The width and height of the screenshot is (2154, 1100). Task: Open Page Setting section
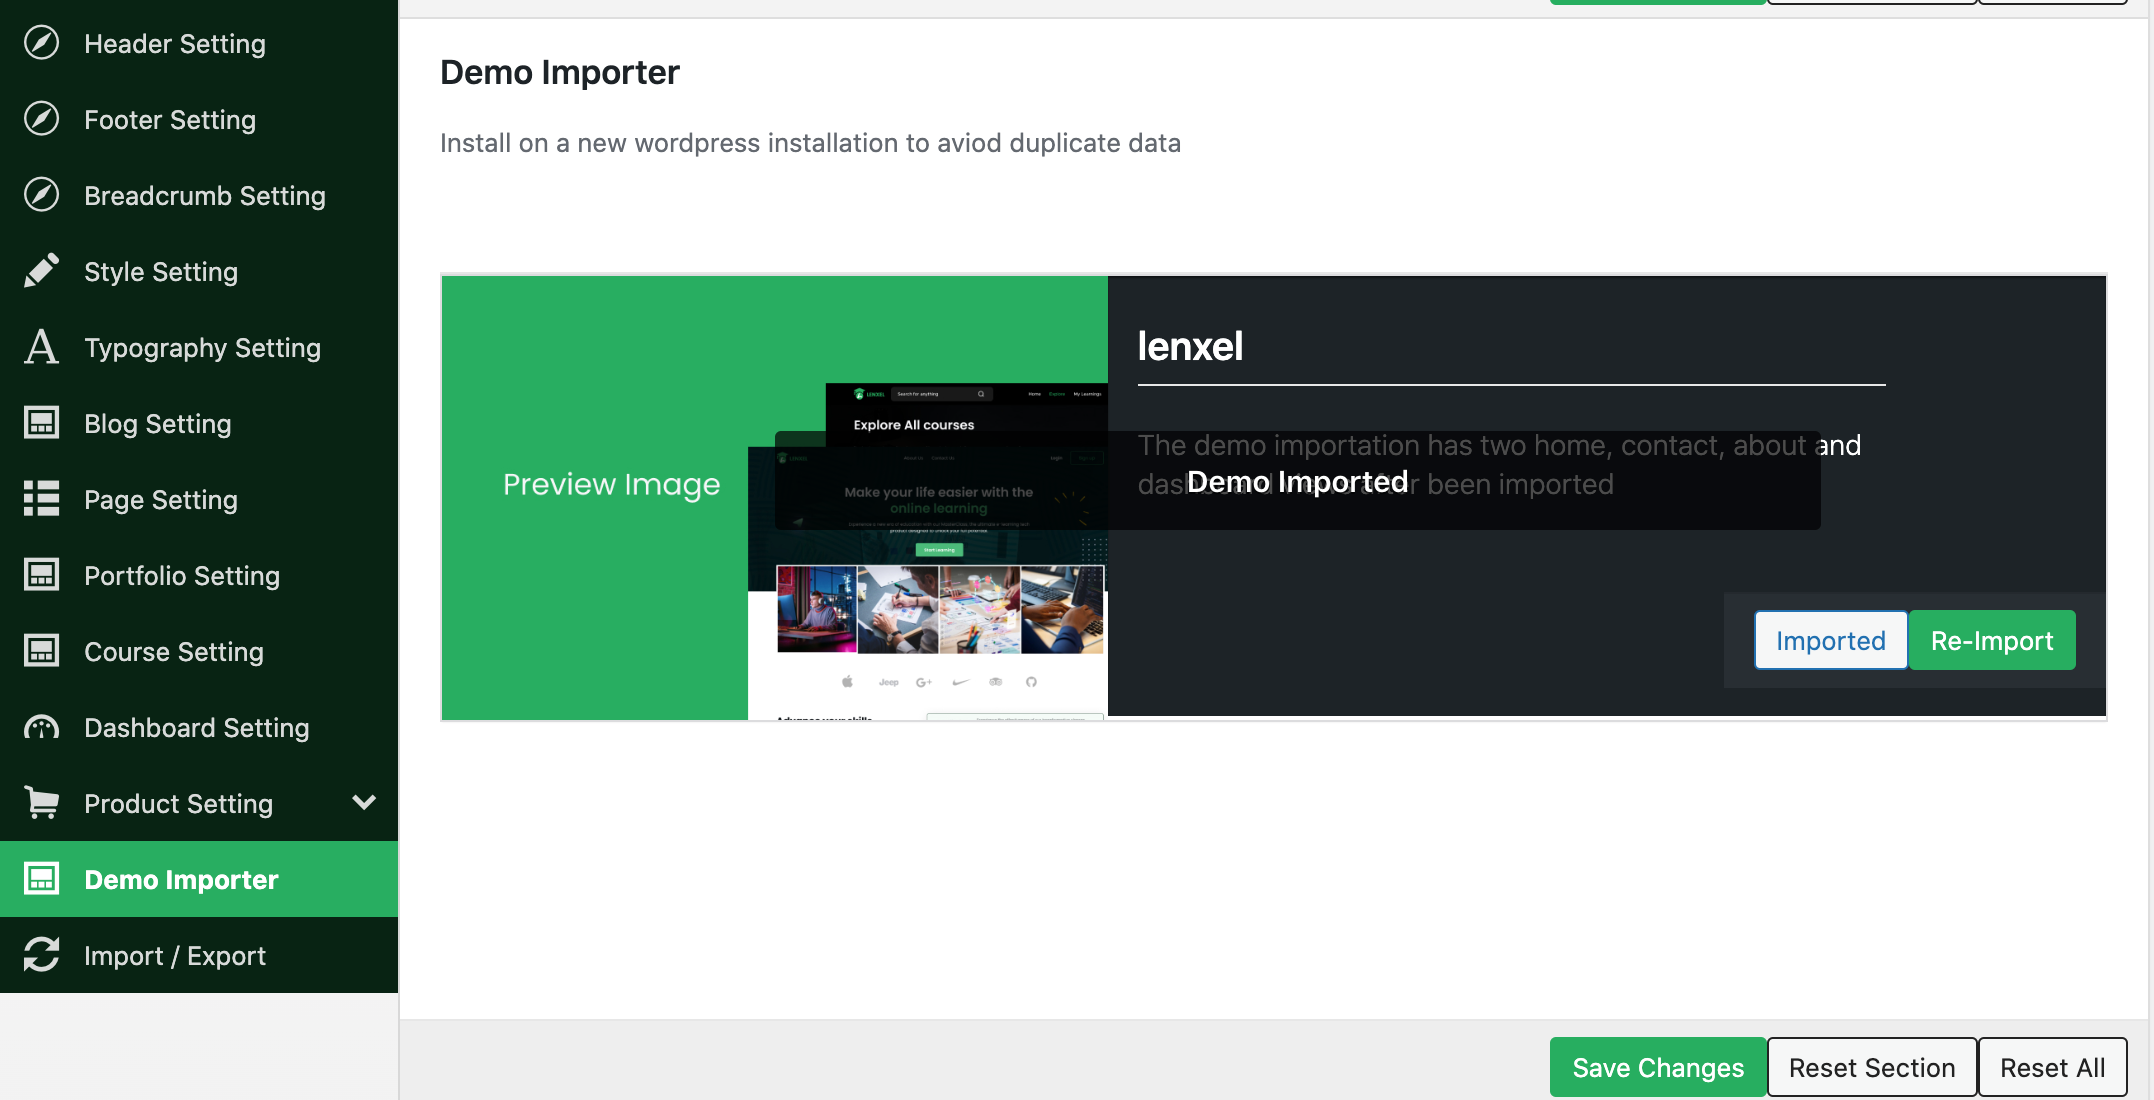[199, 499]
